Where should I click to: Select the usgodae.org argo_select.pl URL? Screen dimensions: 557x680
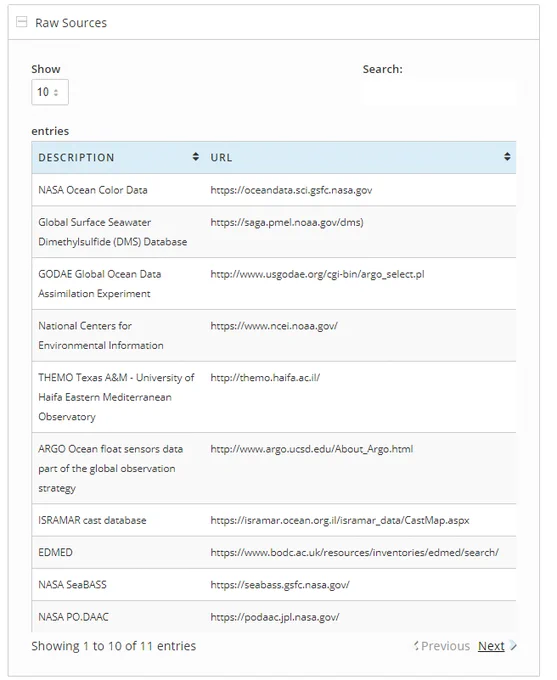(x=317, y=274)
